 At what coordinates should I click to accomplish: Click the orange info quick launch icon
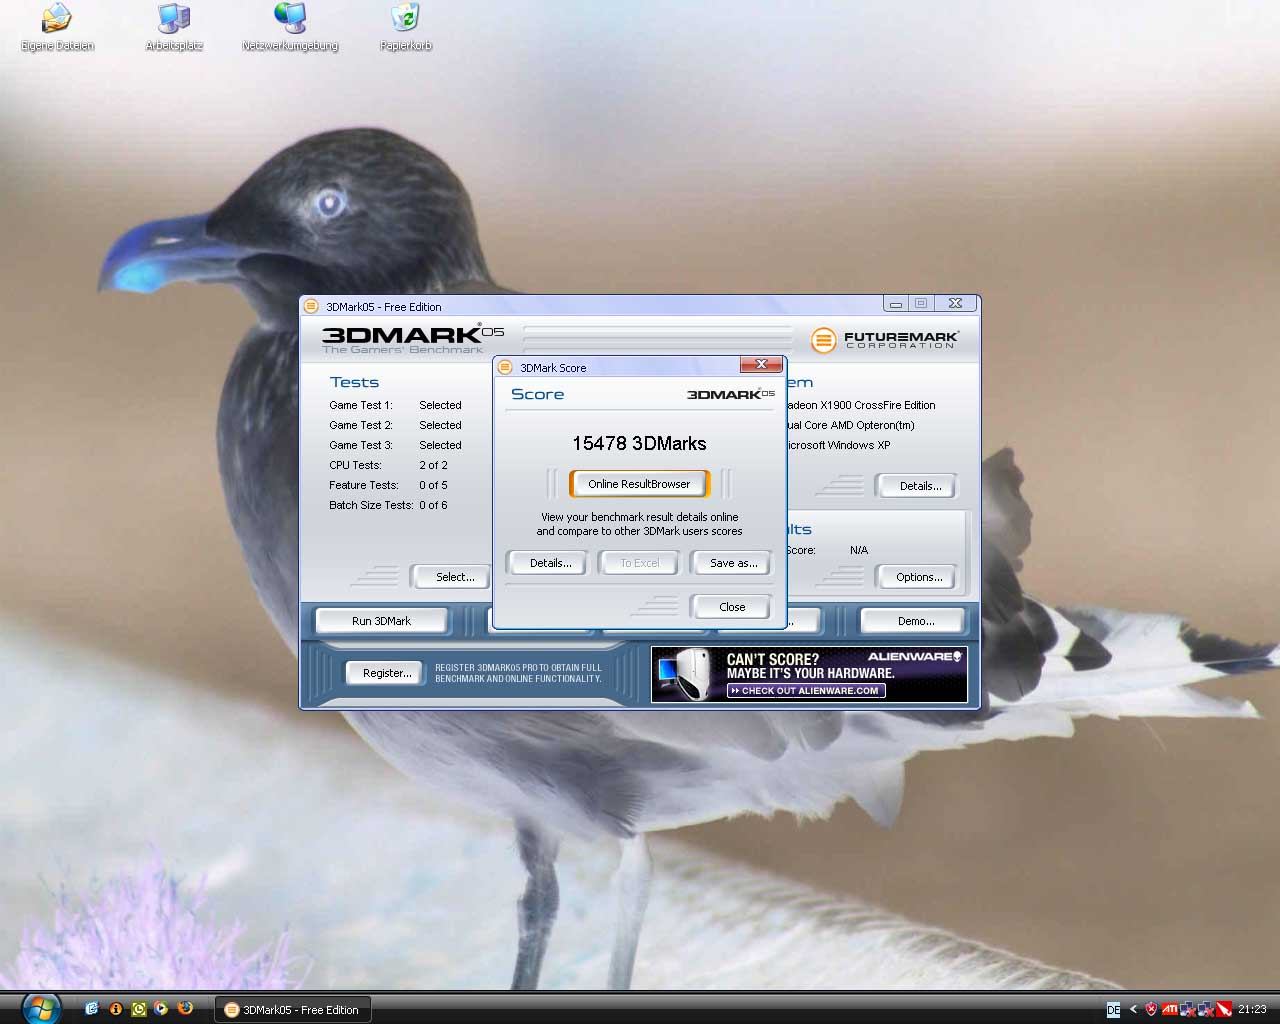click(x=115, y=1009)
